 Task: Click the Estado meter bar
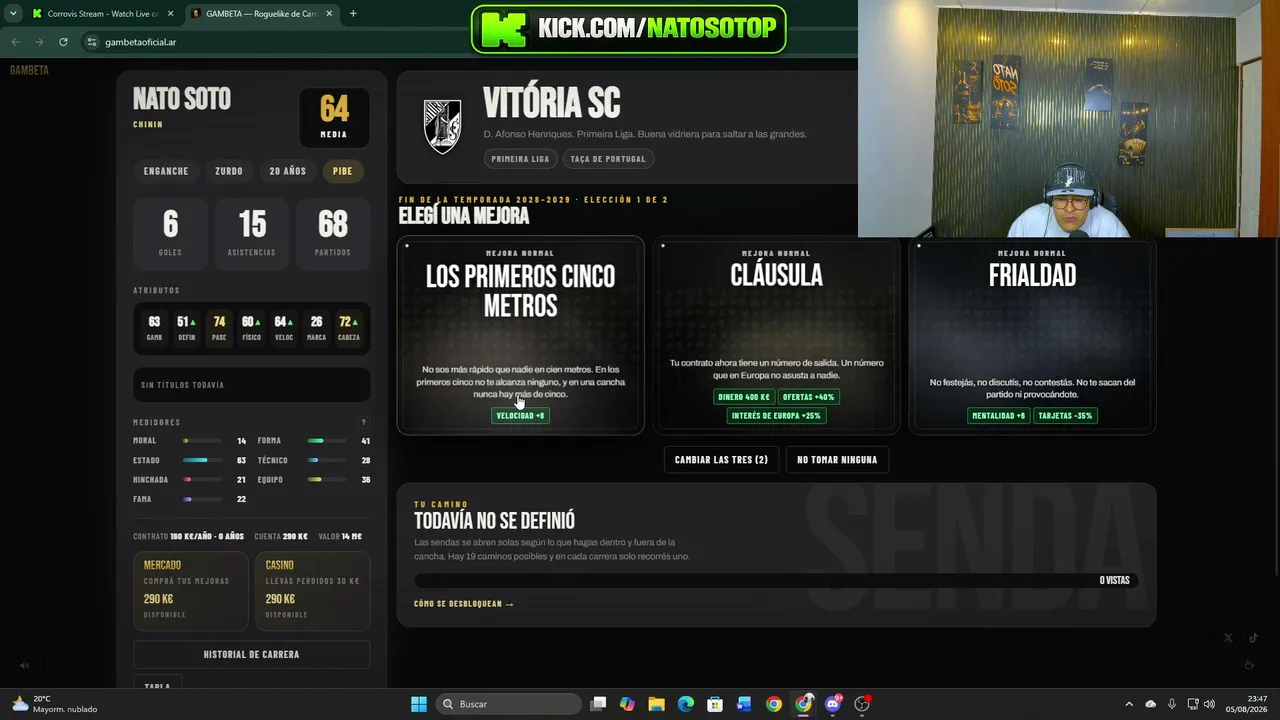[x=202, y=460]
